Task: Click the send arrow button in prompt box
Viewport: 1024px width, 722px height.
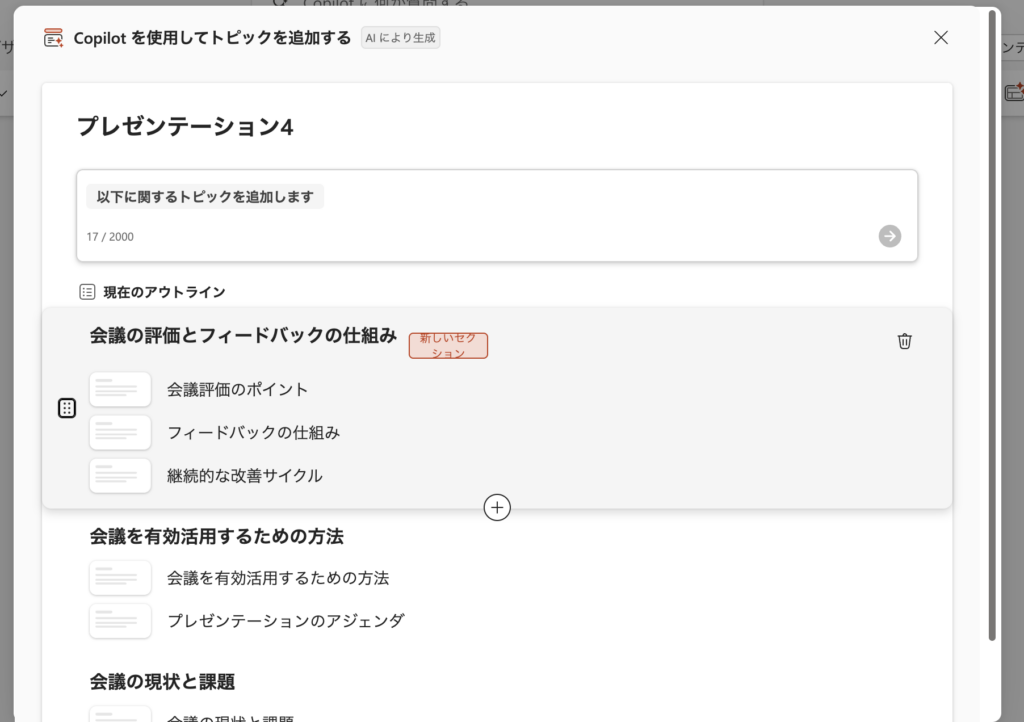Action: point(889,236)
